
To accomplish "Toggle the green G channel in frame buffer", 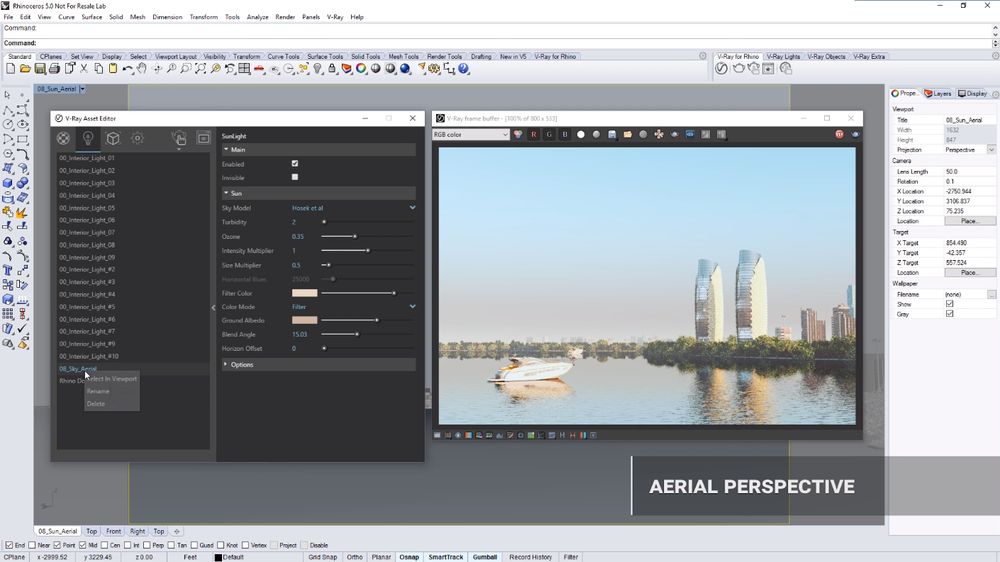I will tap(549, 135).
